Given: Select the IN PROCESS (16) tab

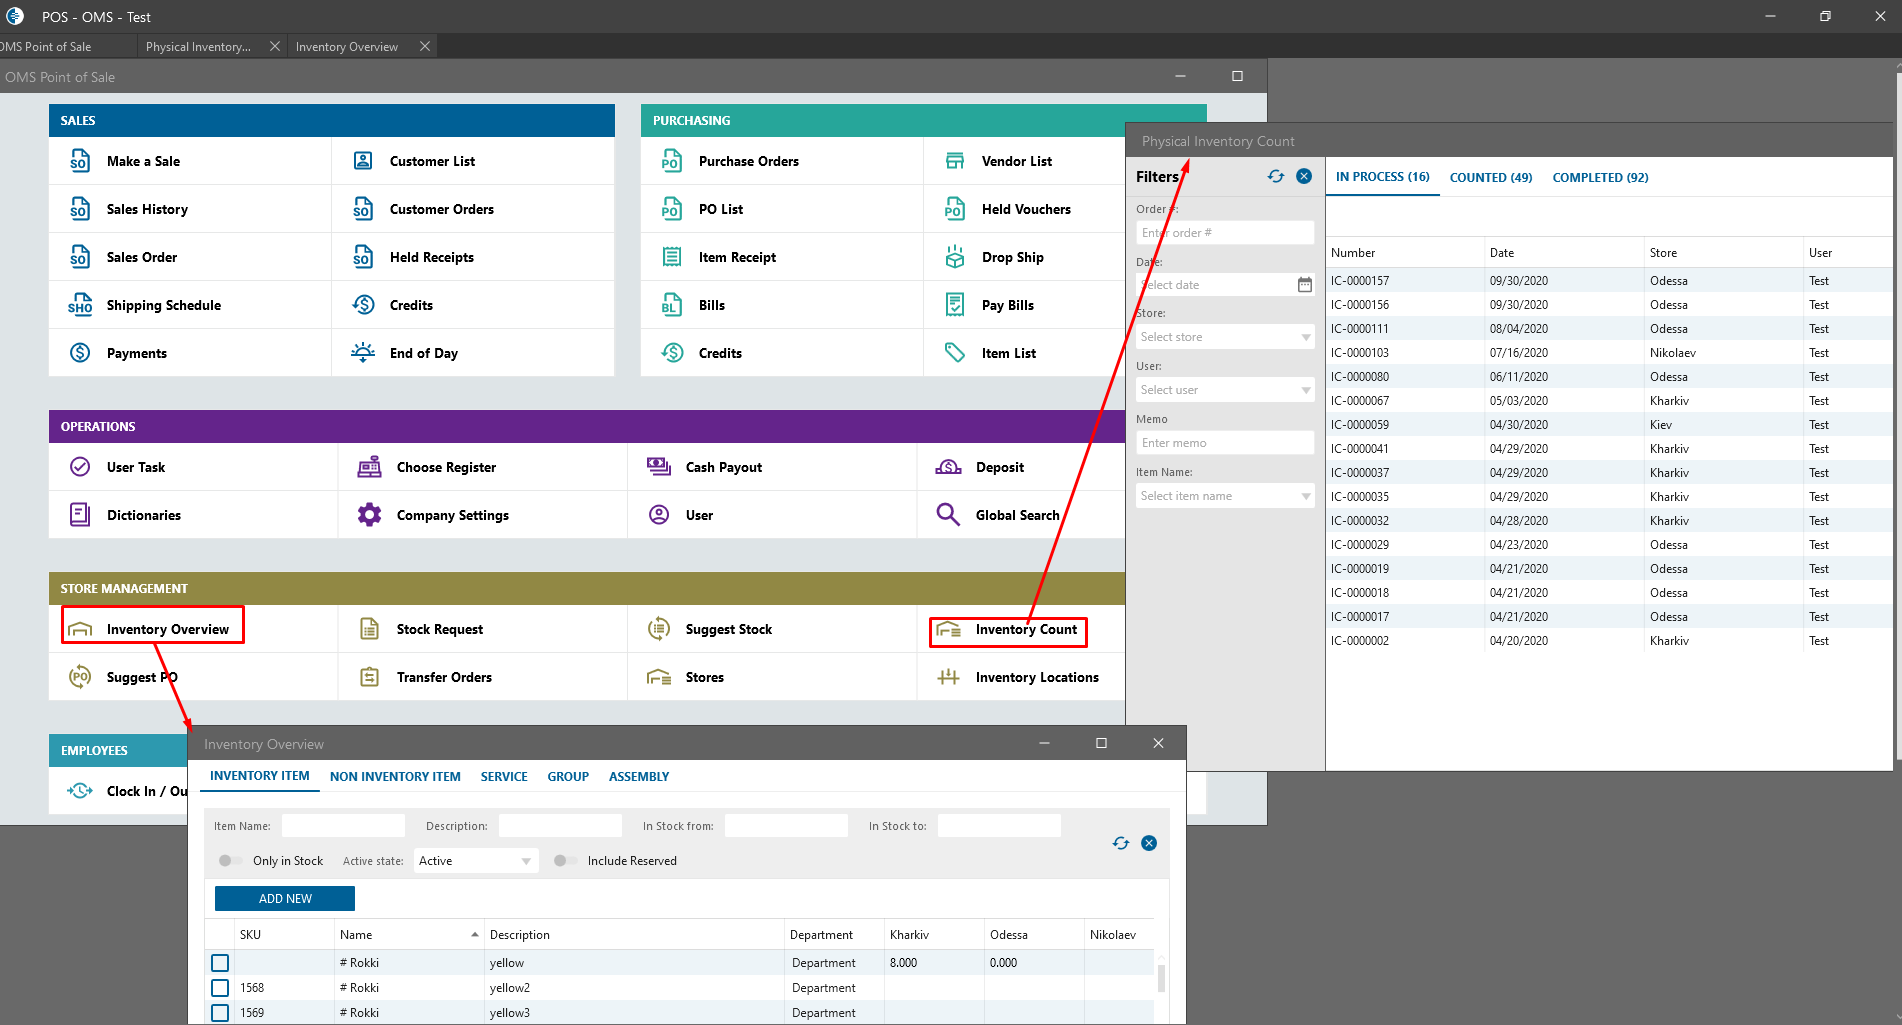Looking at the screenshot, I should (x=1382, y=176).
